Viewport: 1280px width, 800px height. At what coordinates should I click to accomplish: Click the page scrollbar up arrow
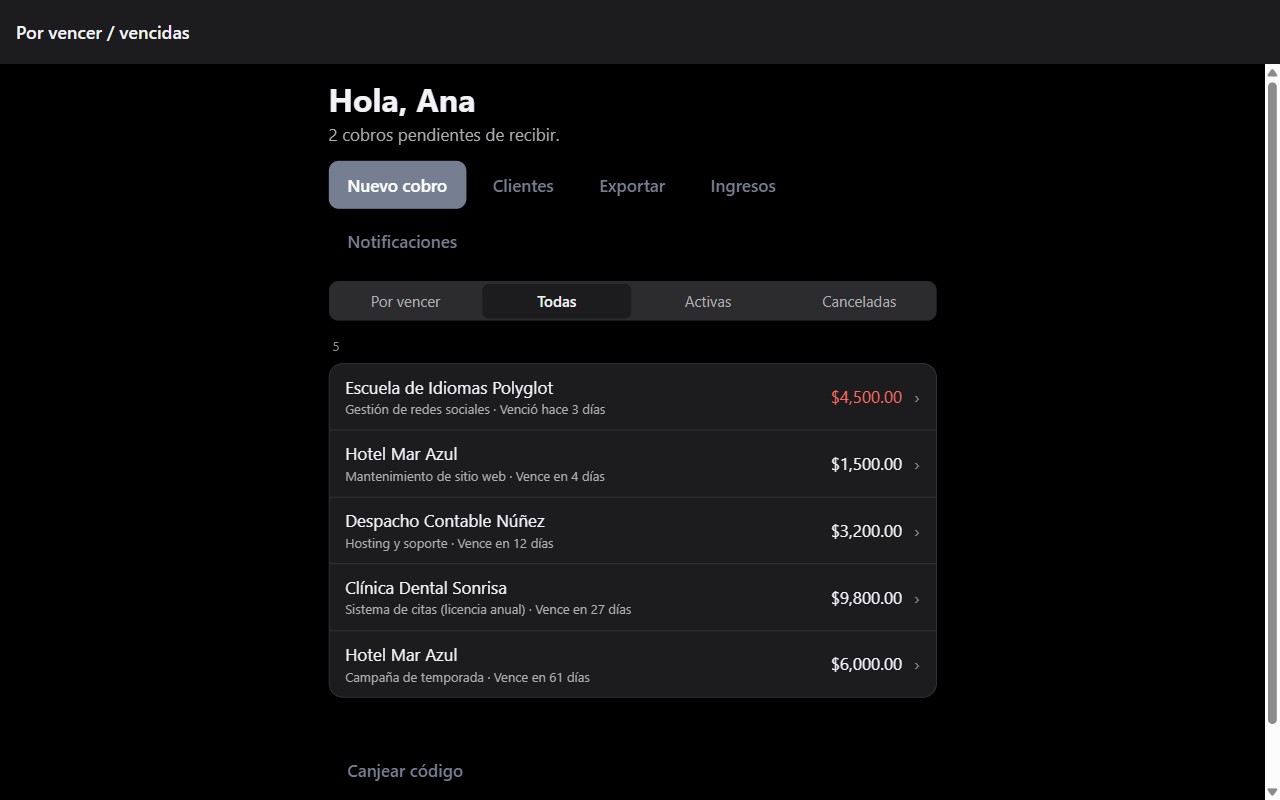click(1272, 72)
